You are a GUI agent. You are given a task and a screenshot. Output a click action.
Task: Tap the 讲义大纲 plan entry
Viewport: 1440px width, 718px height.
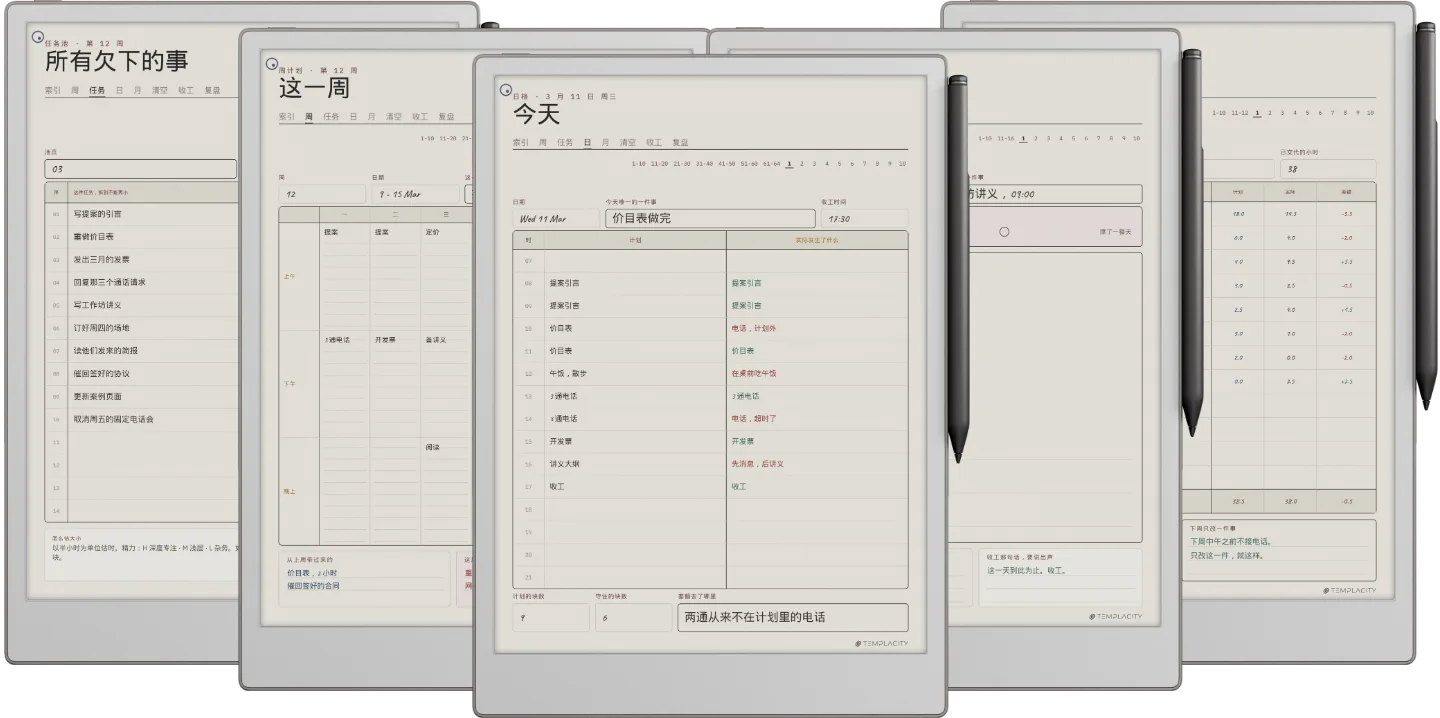pyautogui.click(x=564, y=464)
